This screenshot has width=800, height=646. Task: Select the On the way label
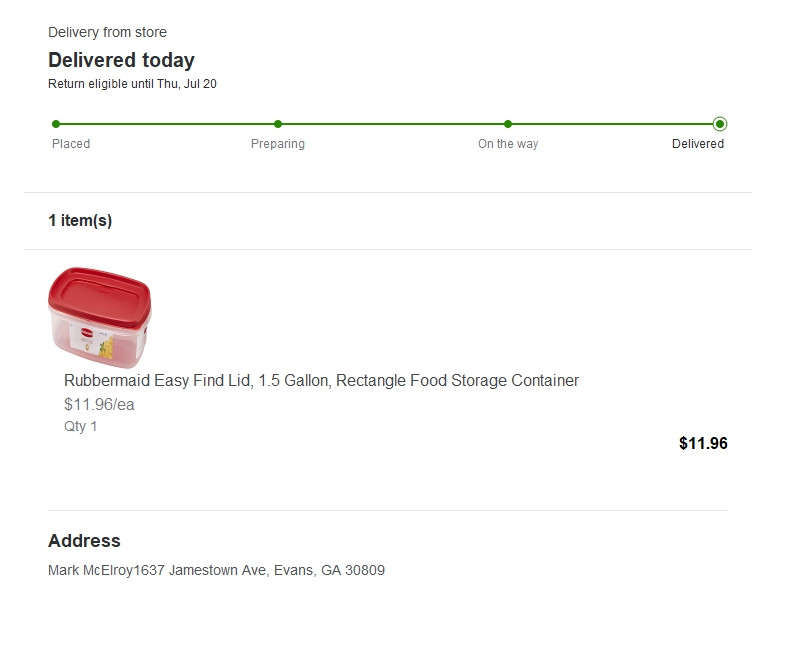[x=508, y=144]
